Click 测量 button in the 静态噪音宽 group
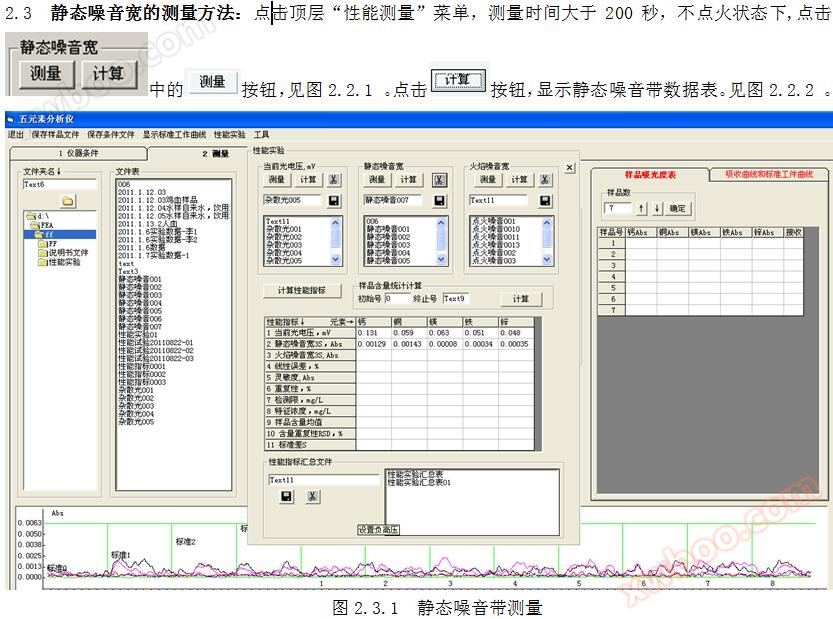Viewport: 833px width, 619px height. point(377,180)
